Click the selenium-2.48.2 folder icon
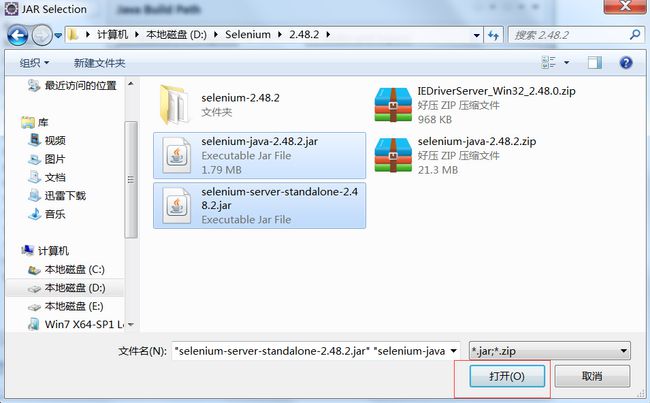The image size is (650, 403). (x=174, y=104)
